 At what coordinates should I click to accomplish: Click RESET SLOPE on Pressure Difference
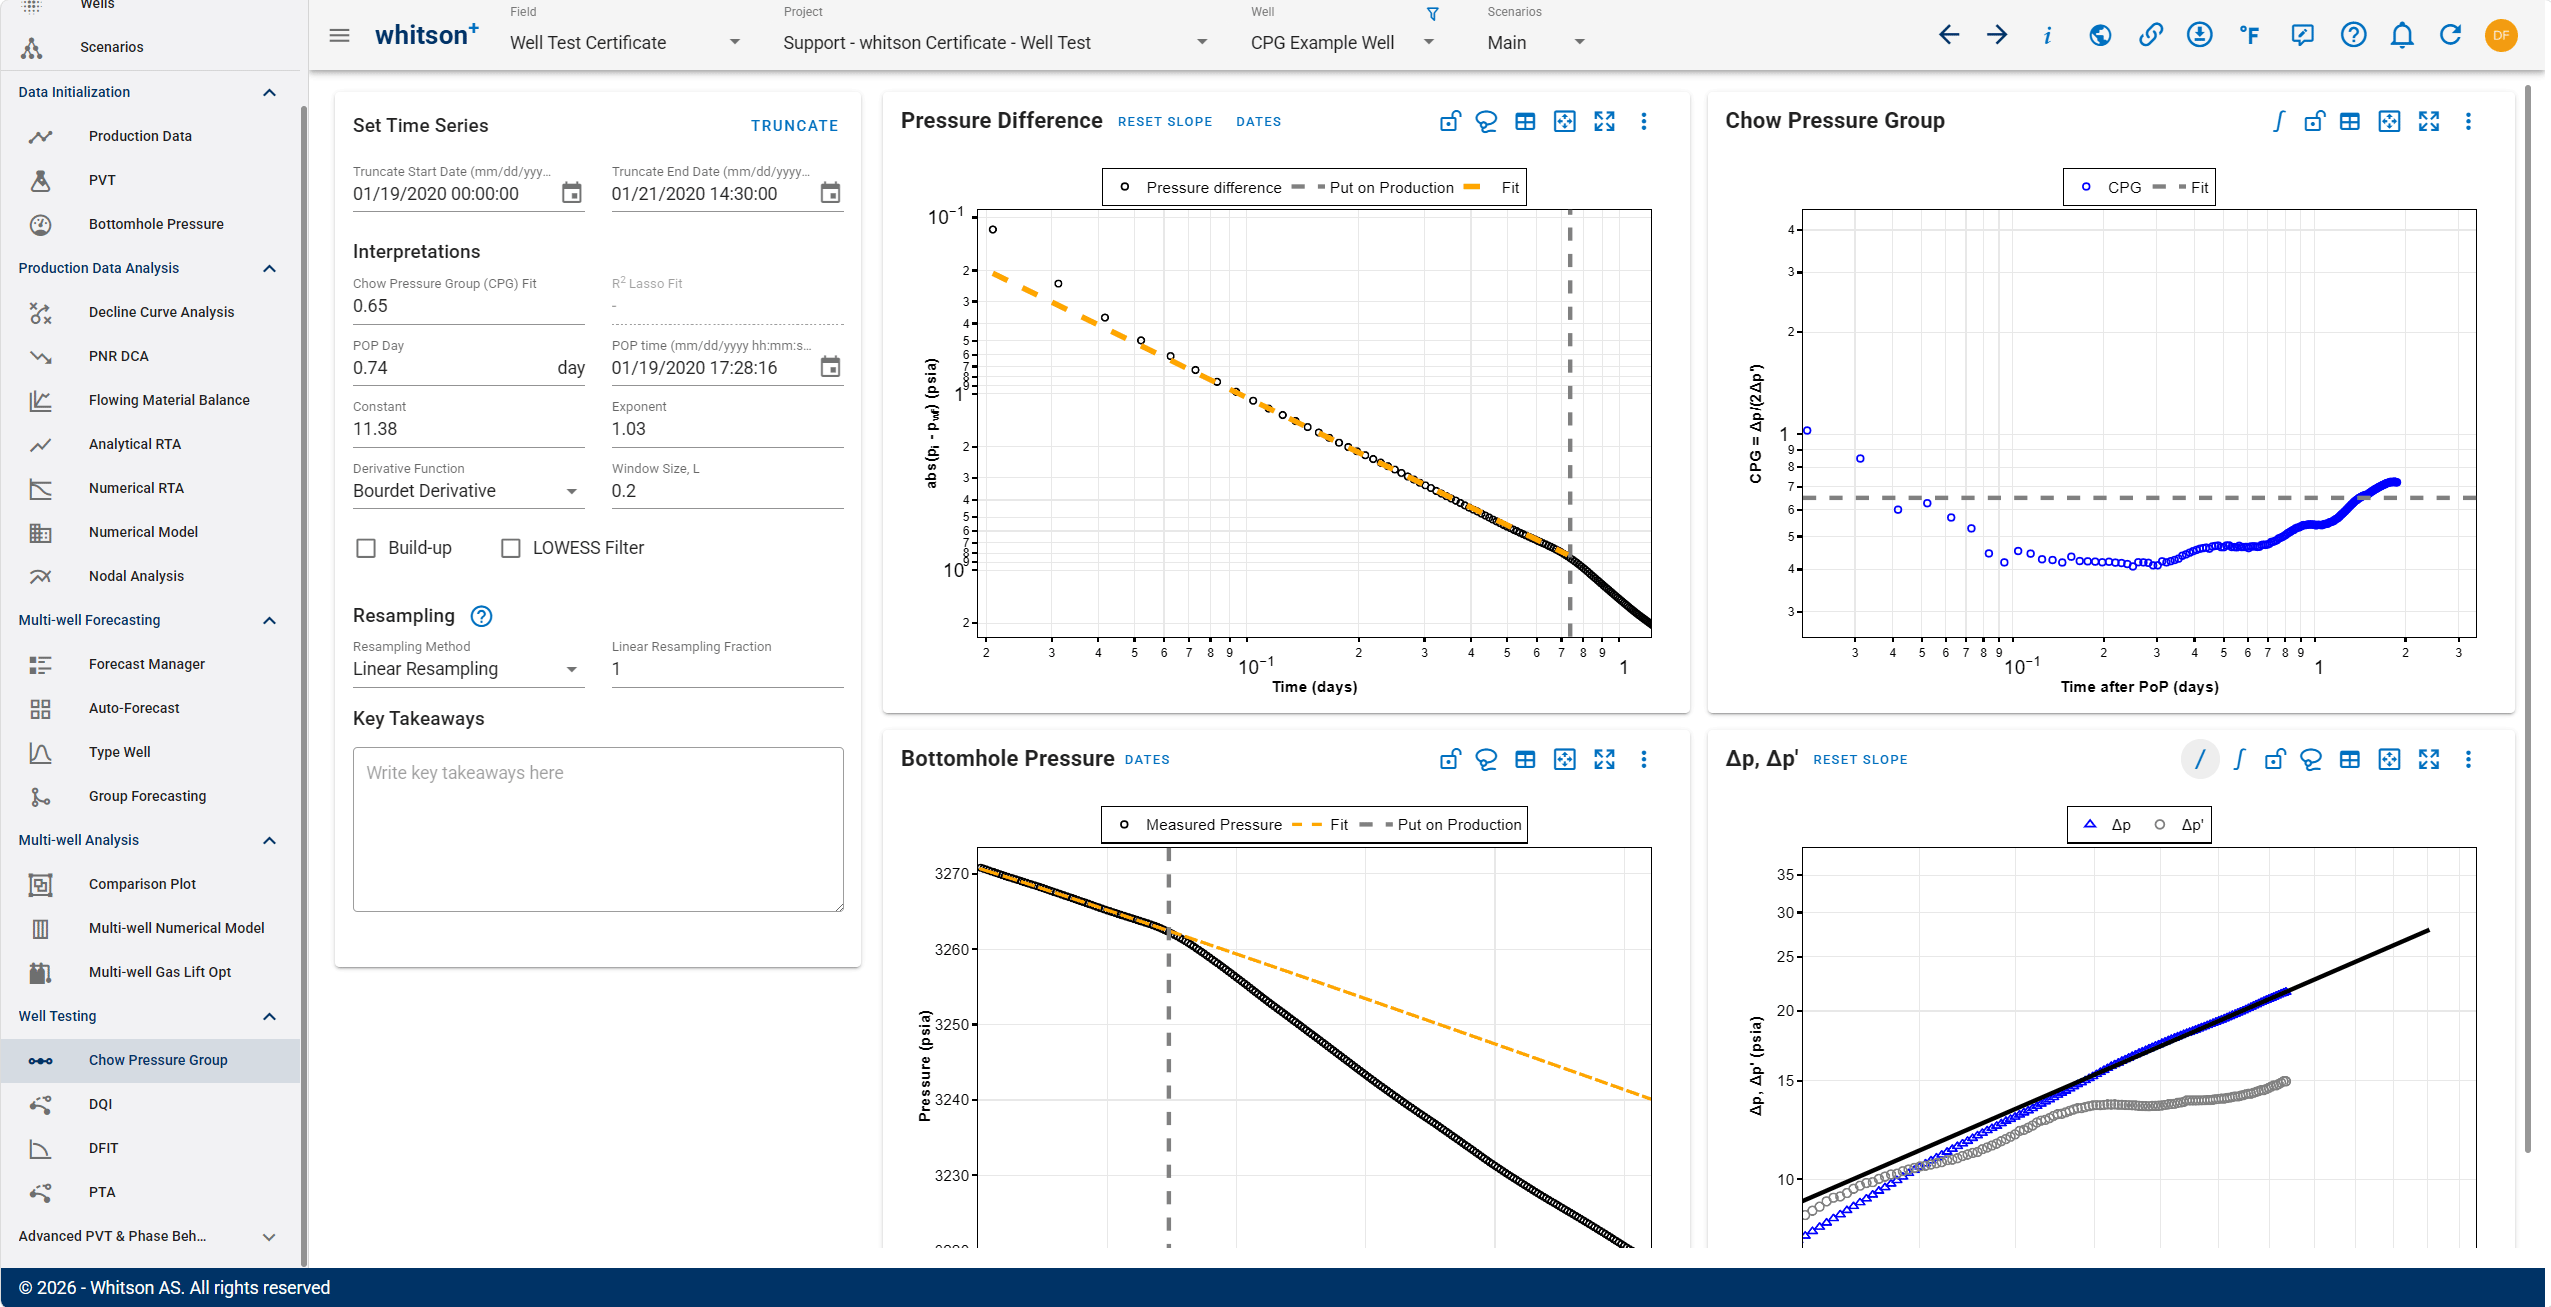[1165, 122]
